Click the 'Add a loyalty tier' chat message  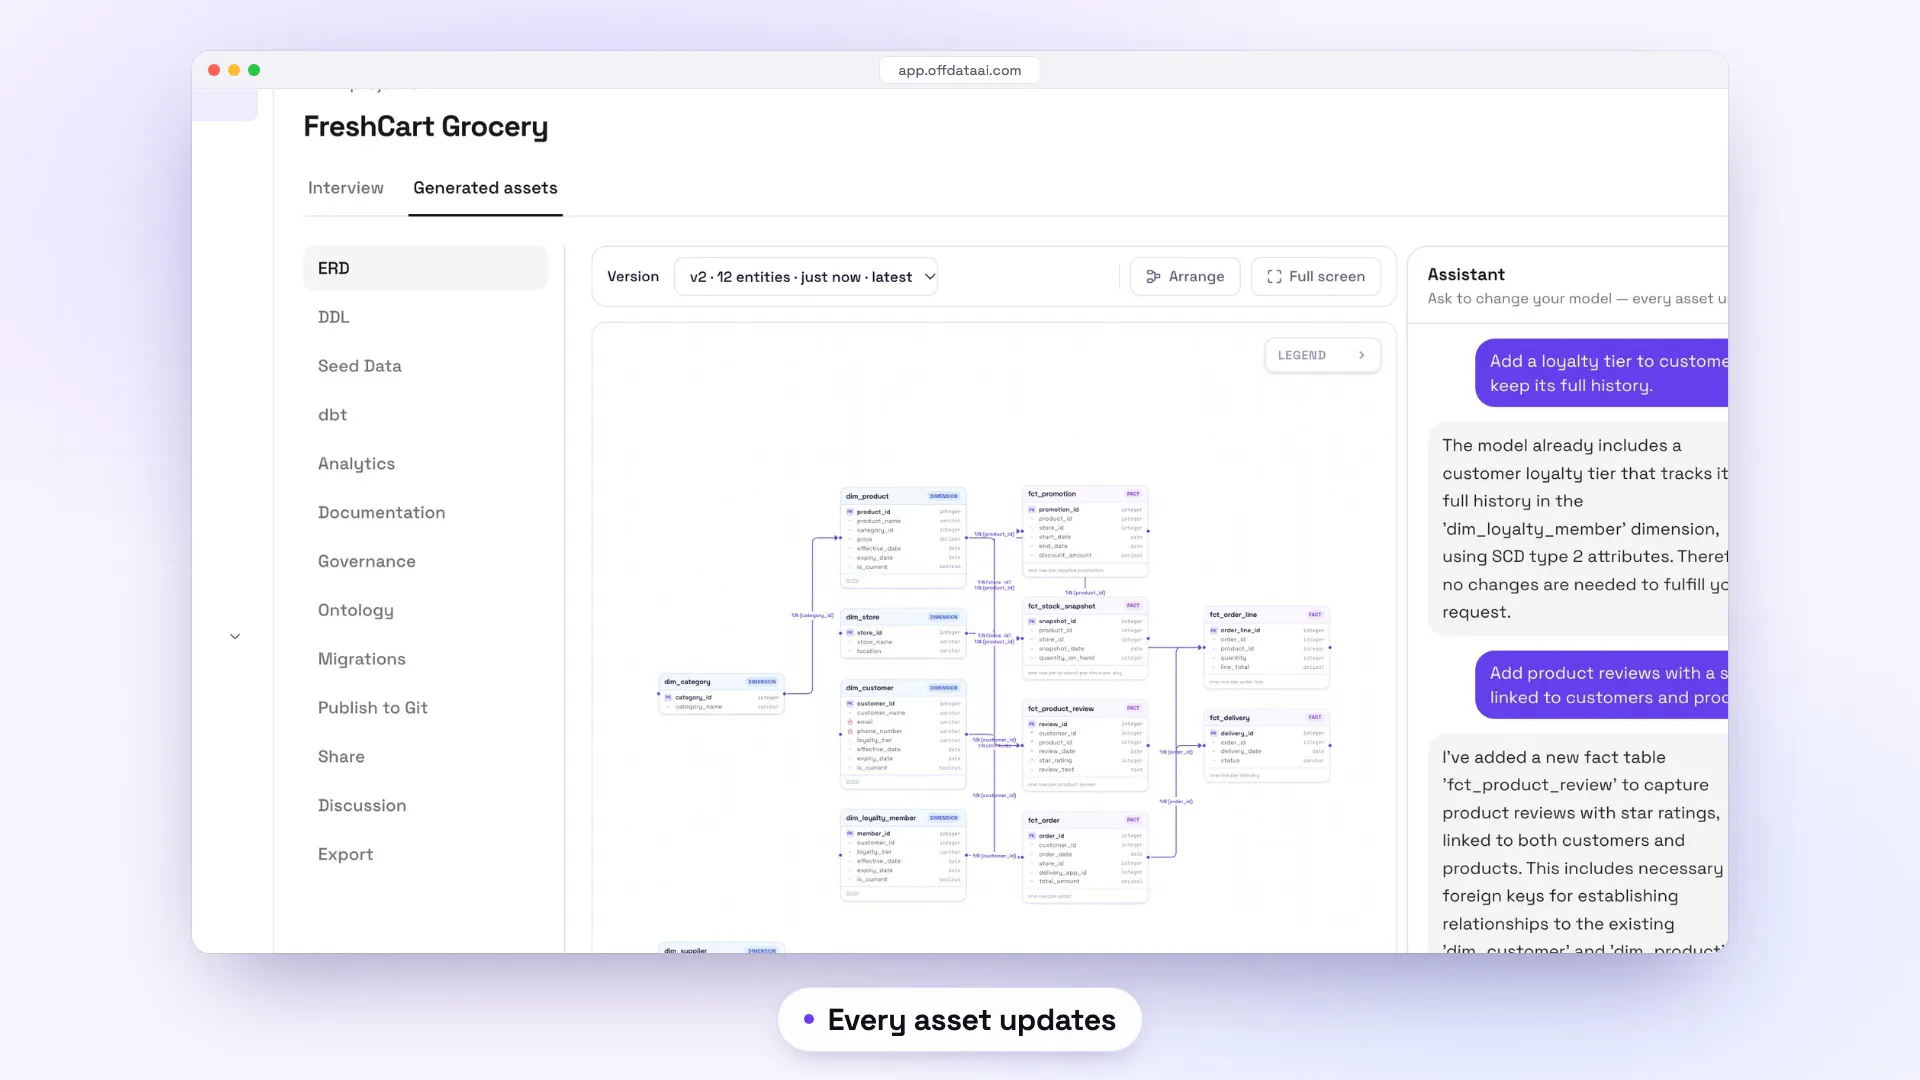point(1602,373)
